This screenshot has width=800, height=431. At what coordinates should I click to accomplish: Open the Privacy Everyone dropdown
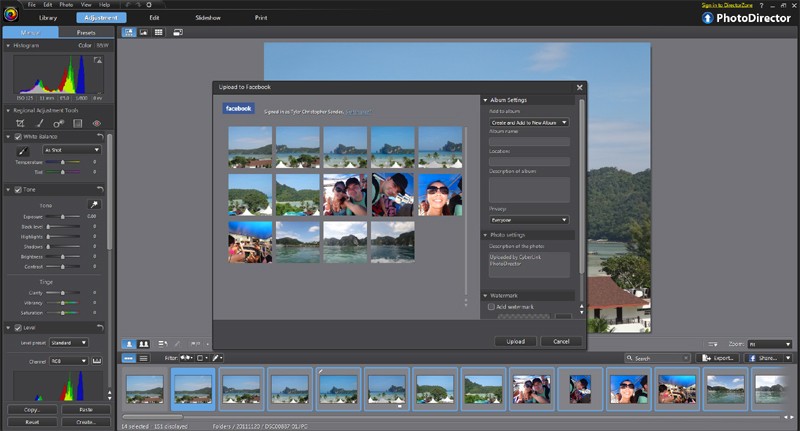529,220
